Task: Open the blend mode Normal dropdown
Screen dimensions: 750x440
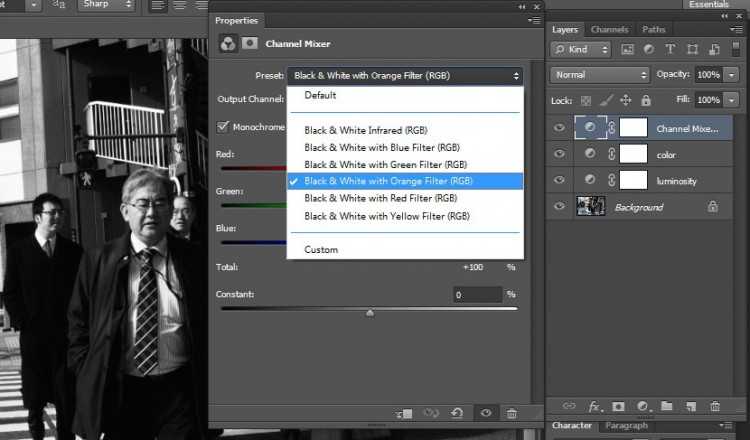Action: 600,75
